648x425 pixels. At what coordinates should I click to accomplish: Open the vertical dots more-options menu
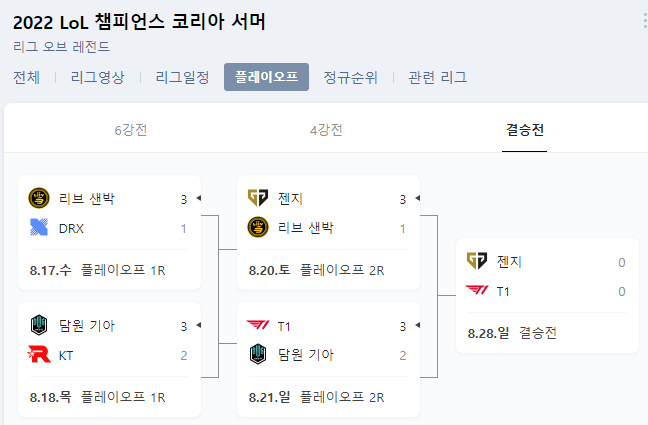pos(645,21)
